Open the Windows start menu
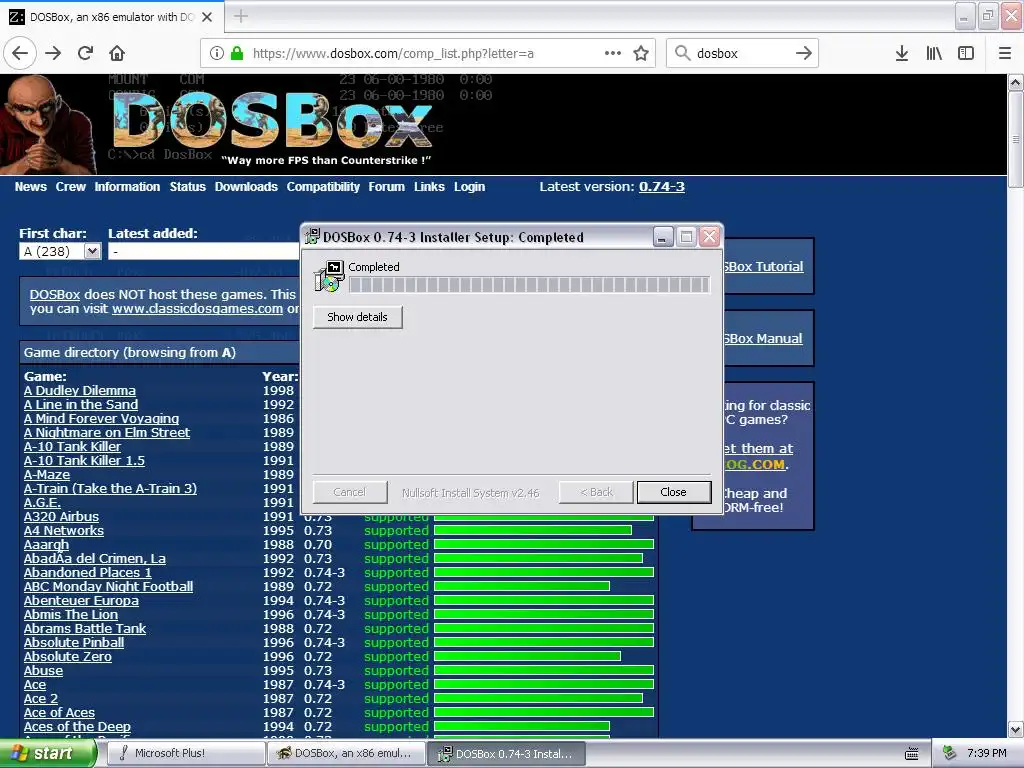The image size is (1024, 768). pyautogui.click(x=47, y=754)
